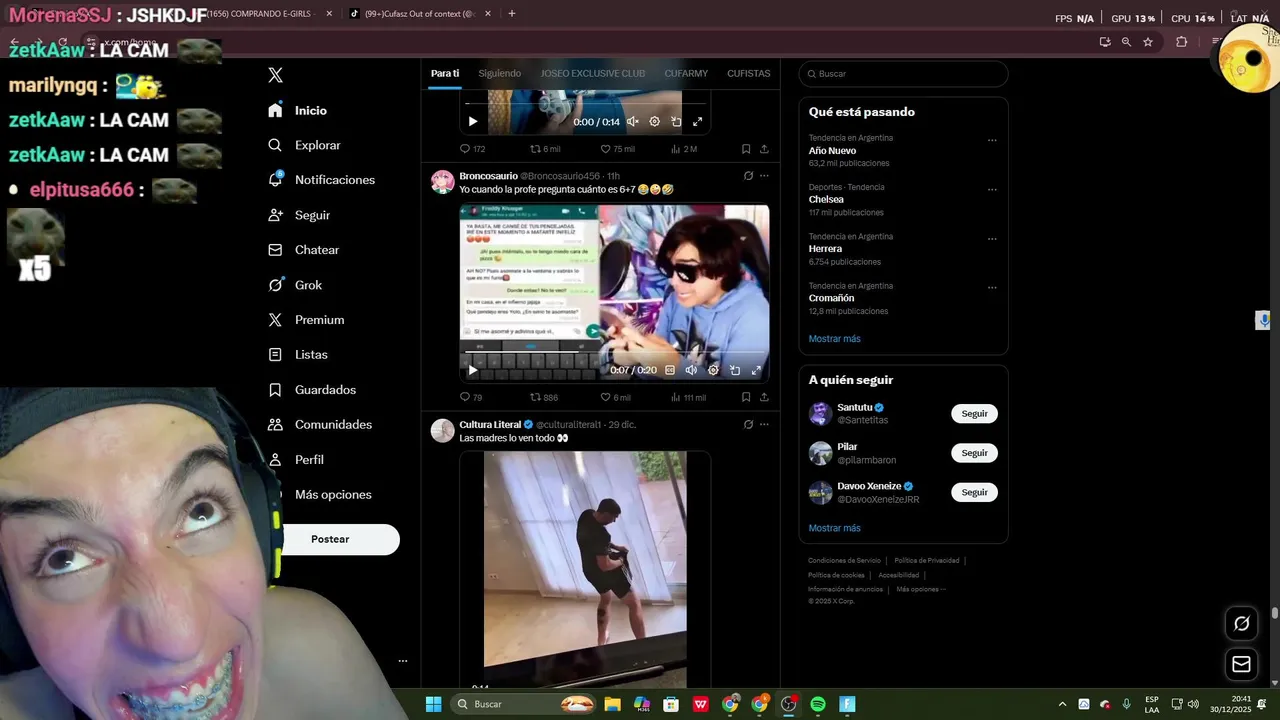Toggle captions CC on Broncosaurio video
The width and height of the screenshot is (1280, 720).
(670, 370)
